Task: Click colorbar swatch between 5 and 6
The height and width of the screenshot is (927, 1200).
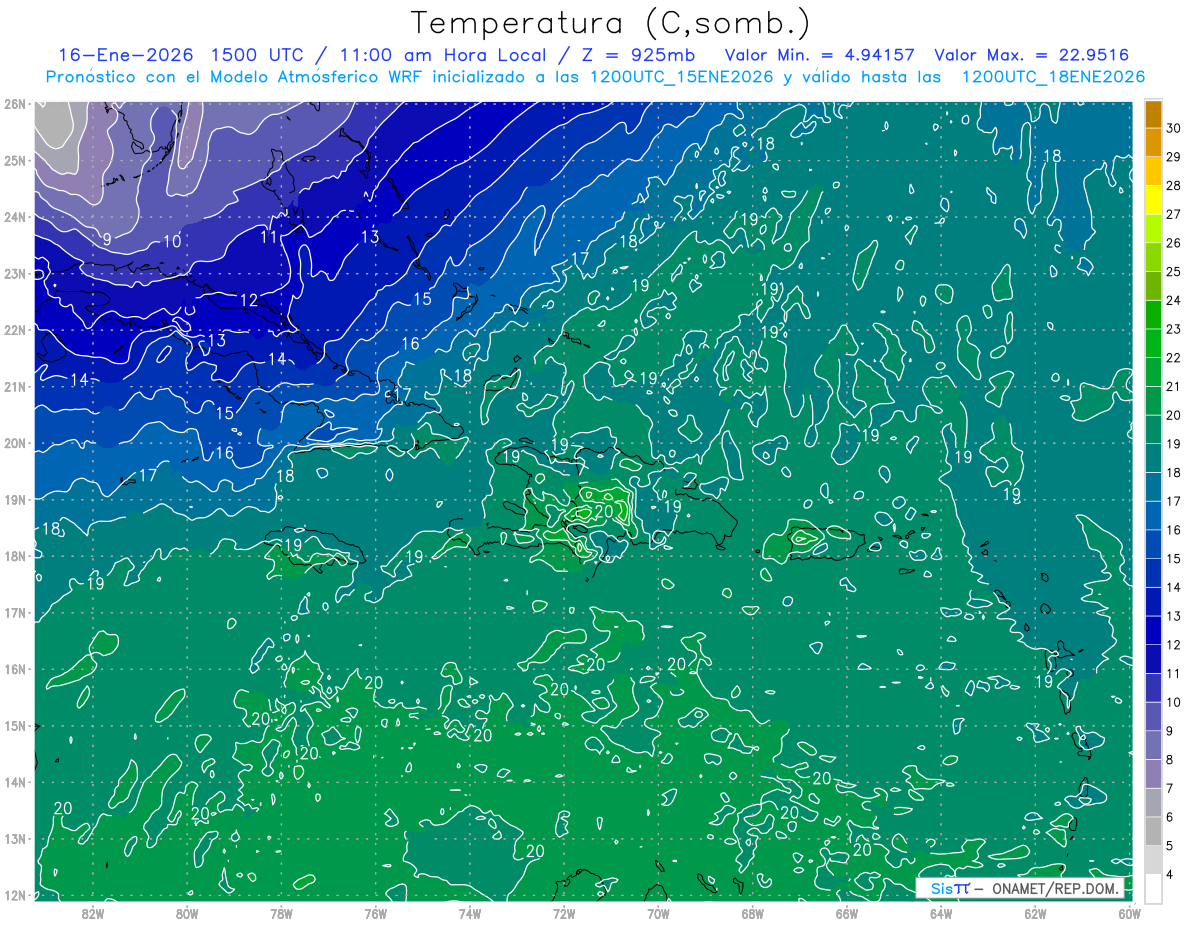Action: click(1153, 832)
